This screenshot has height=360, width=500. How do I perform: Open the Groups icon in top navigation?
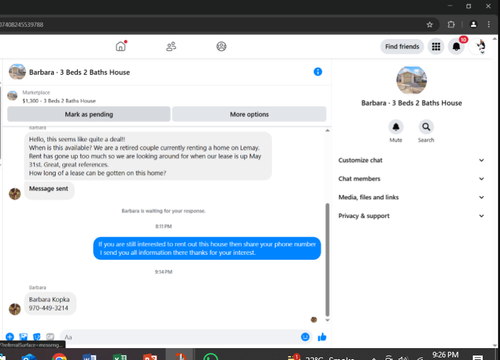click(221, 46)
